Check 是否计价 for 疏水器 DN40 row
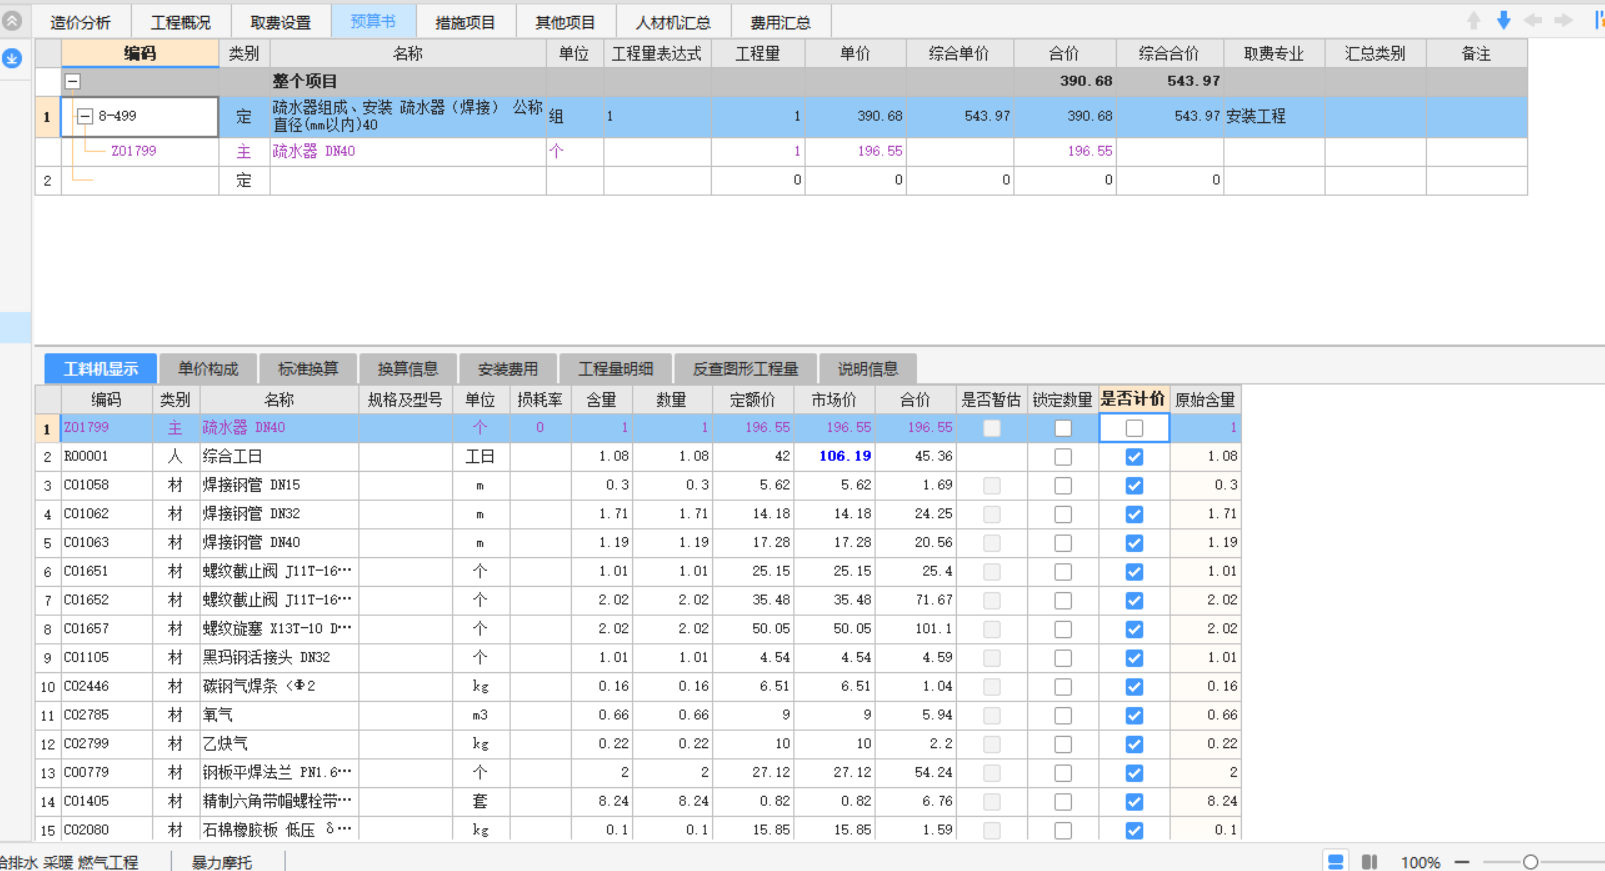Viewport: 1605px width, 871px height. pos(1134,428)
